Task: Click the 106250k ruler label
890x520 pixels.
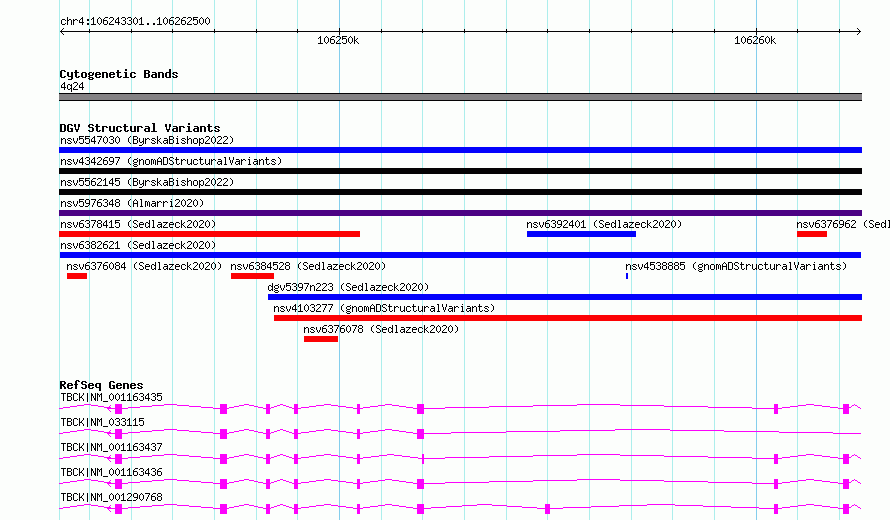Action: (x=338, y=40)
